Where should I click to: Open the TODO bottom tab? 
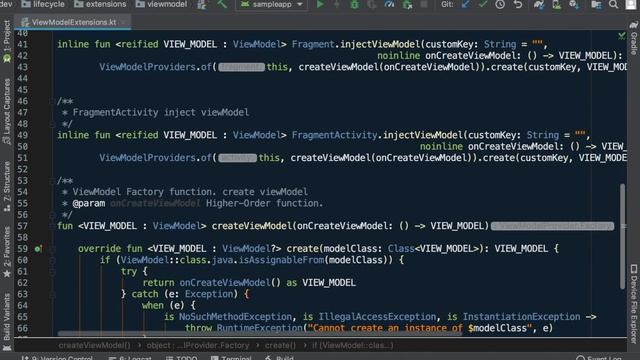click(x=182, y=358)
